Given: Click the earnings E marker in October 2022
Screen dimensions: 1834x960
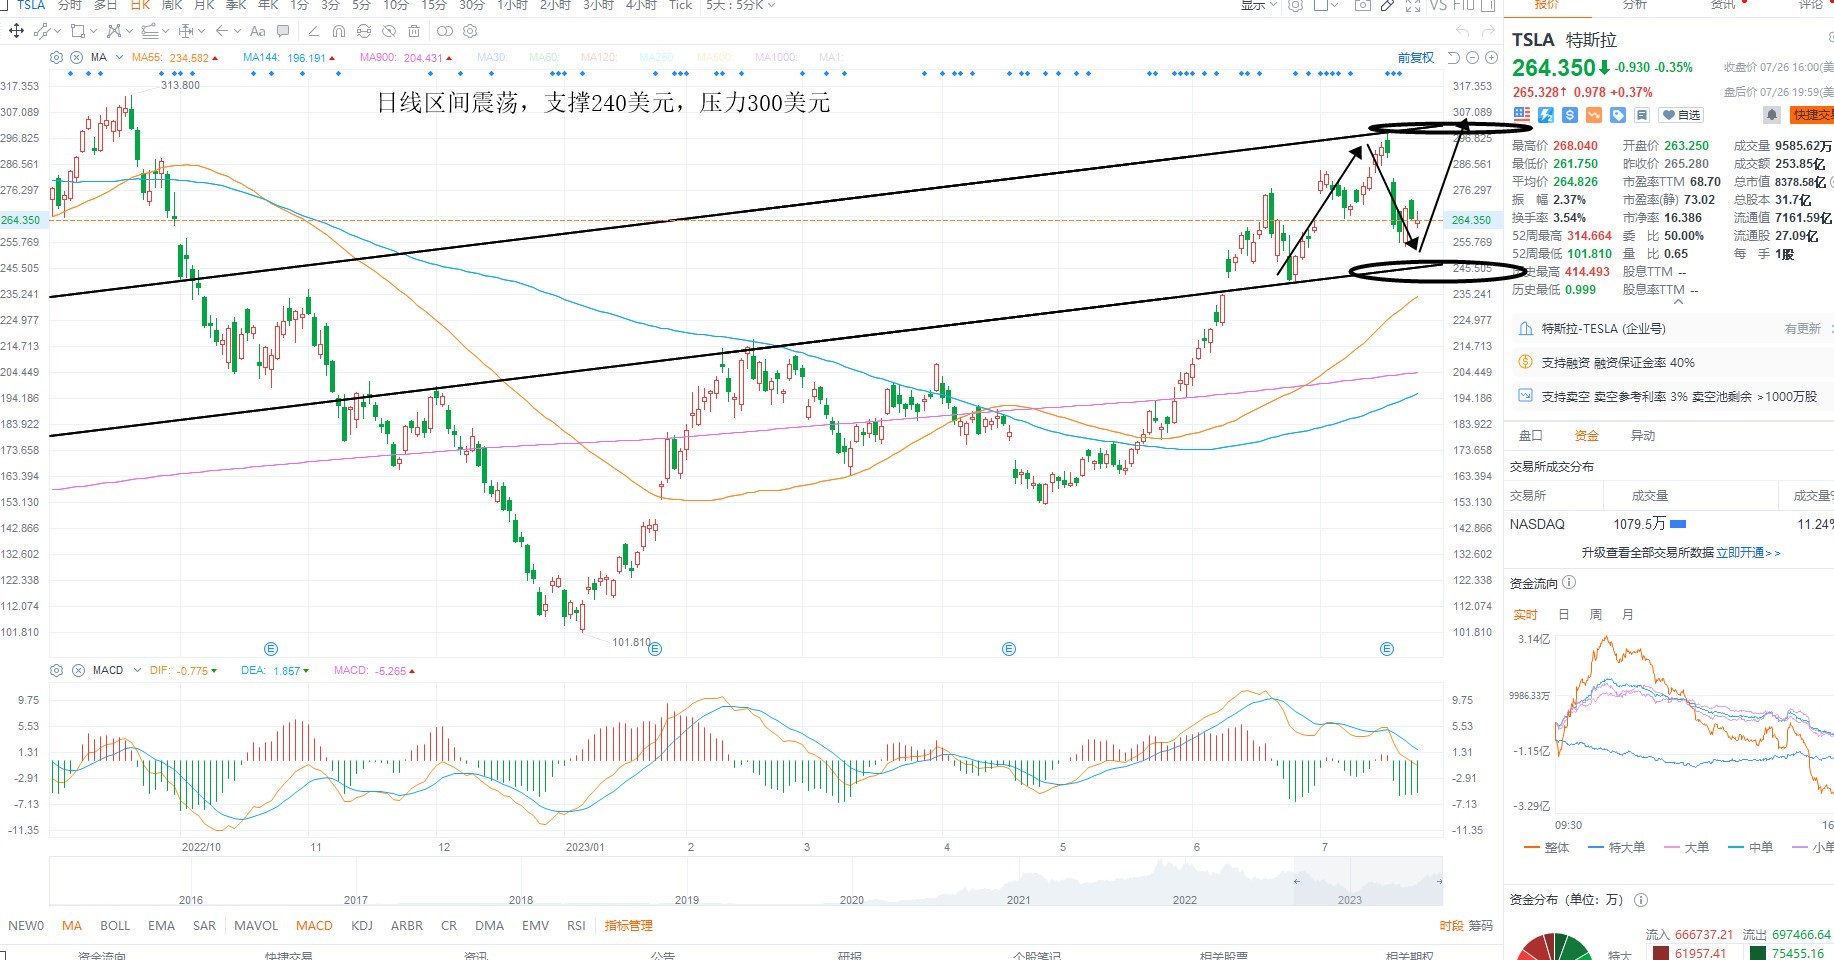Looking at the screenshot, I should tap(270, 649).
